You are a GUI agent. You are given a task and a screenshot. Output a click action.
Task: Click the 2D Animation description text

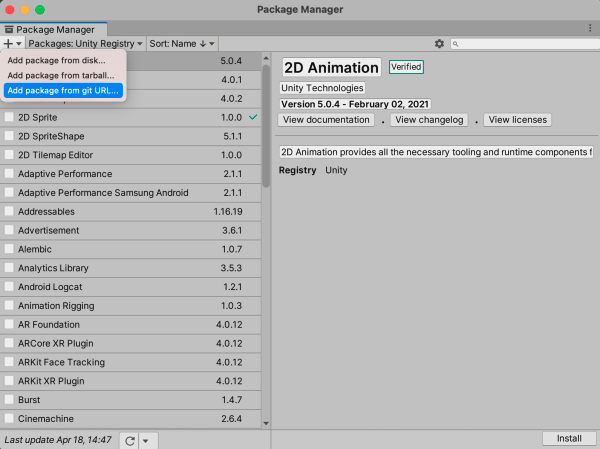(x=436, y=152)
